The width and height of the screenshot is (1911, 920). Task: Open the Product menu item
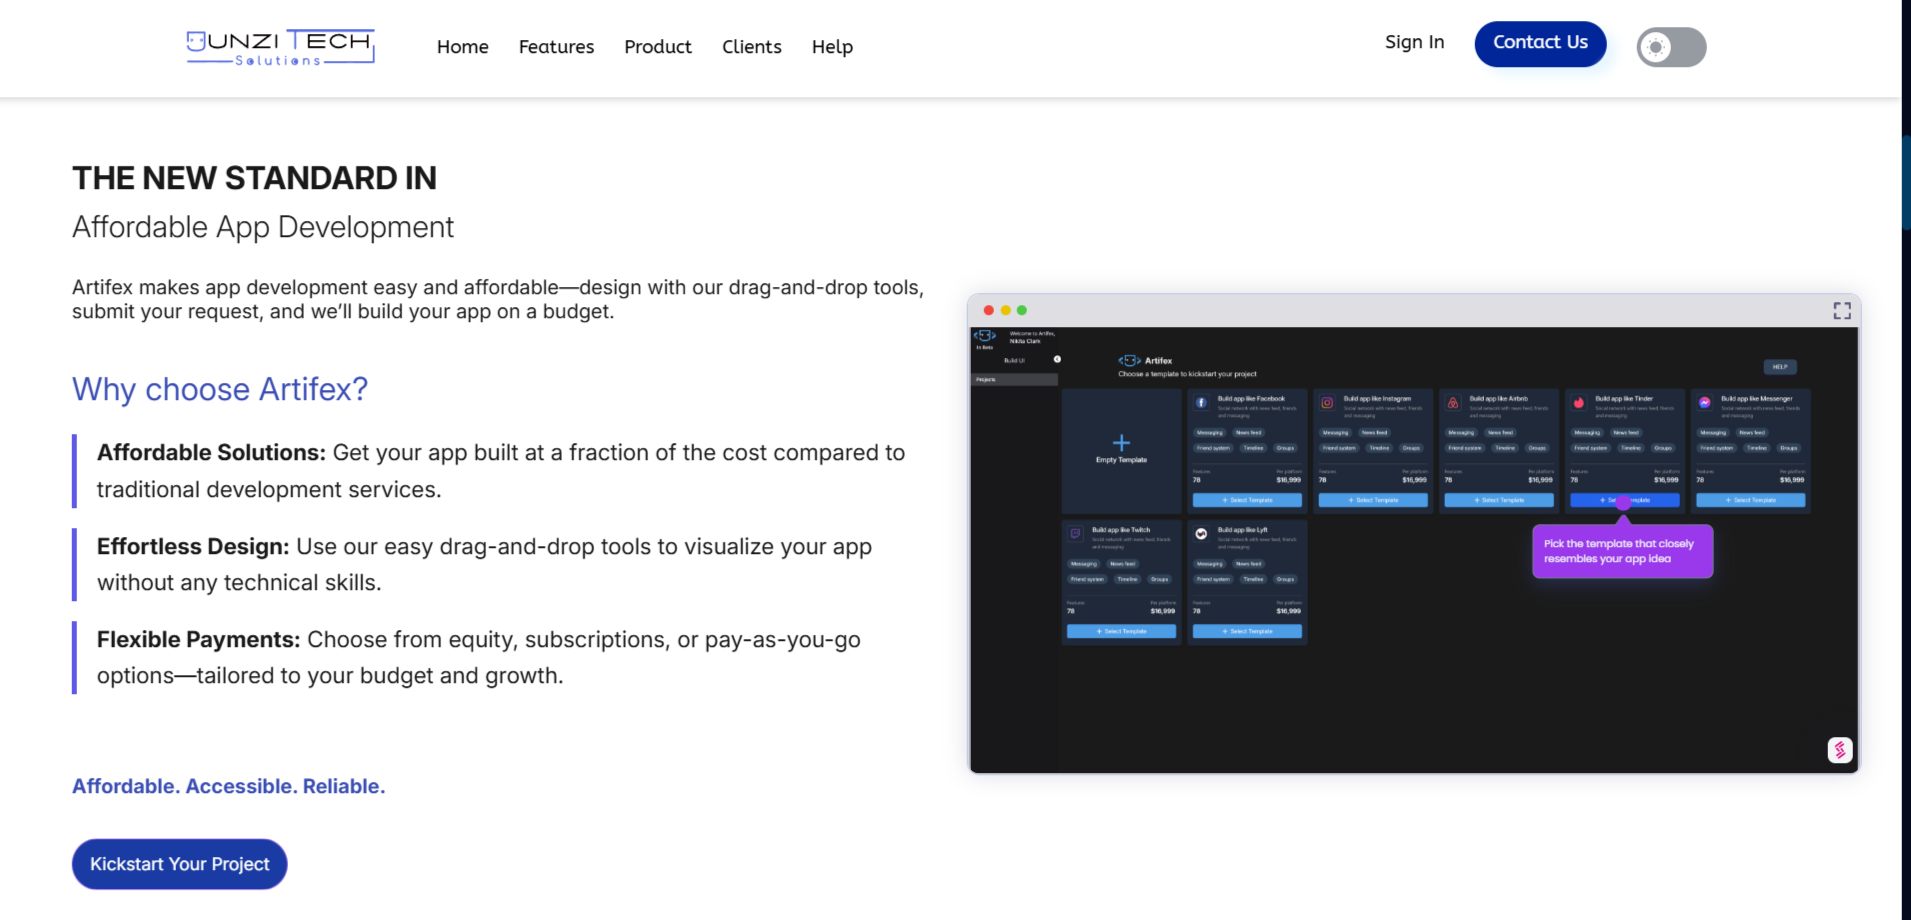(658, 47)
